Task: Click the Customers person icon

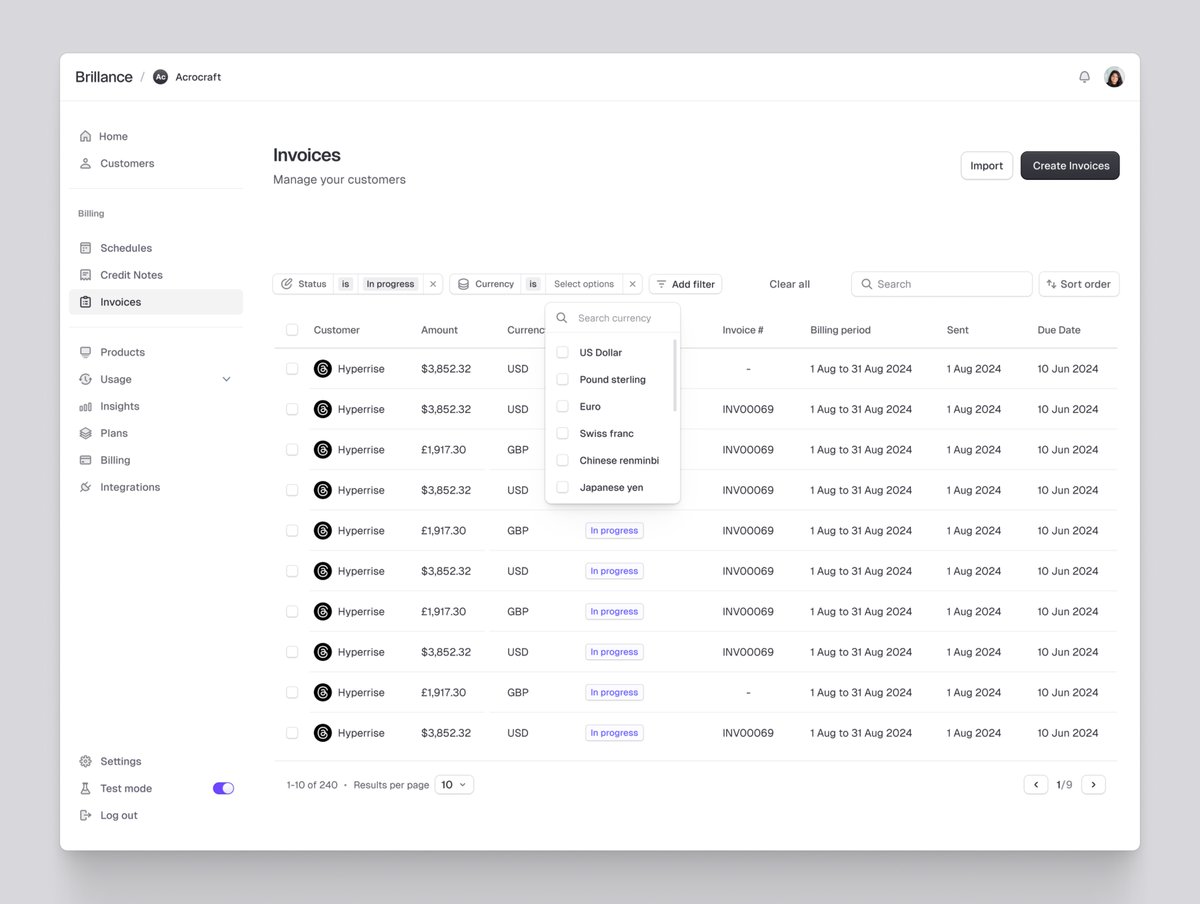Action: 85,163
